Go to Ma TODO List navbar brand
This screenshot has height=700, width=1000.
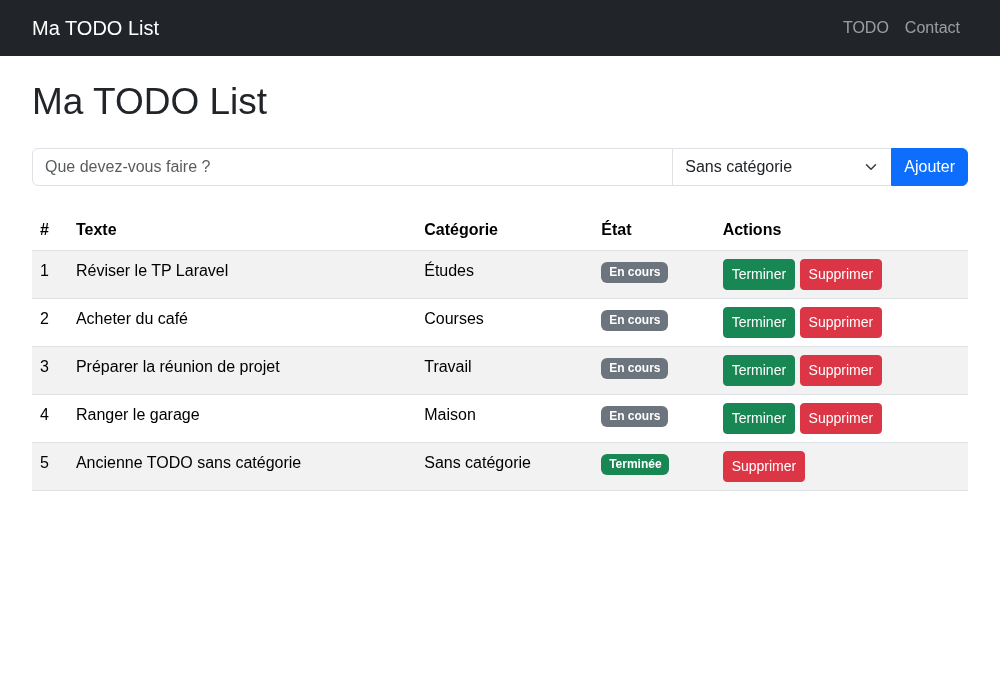pyautogui.click(x=96, y=28)
